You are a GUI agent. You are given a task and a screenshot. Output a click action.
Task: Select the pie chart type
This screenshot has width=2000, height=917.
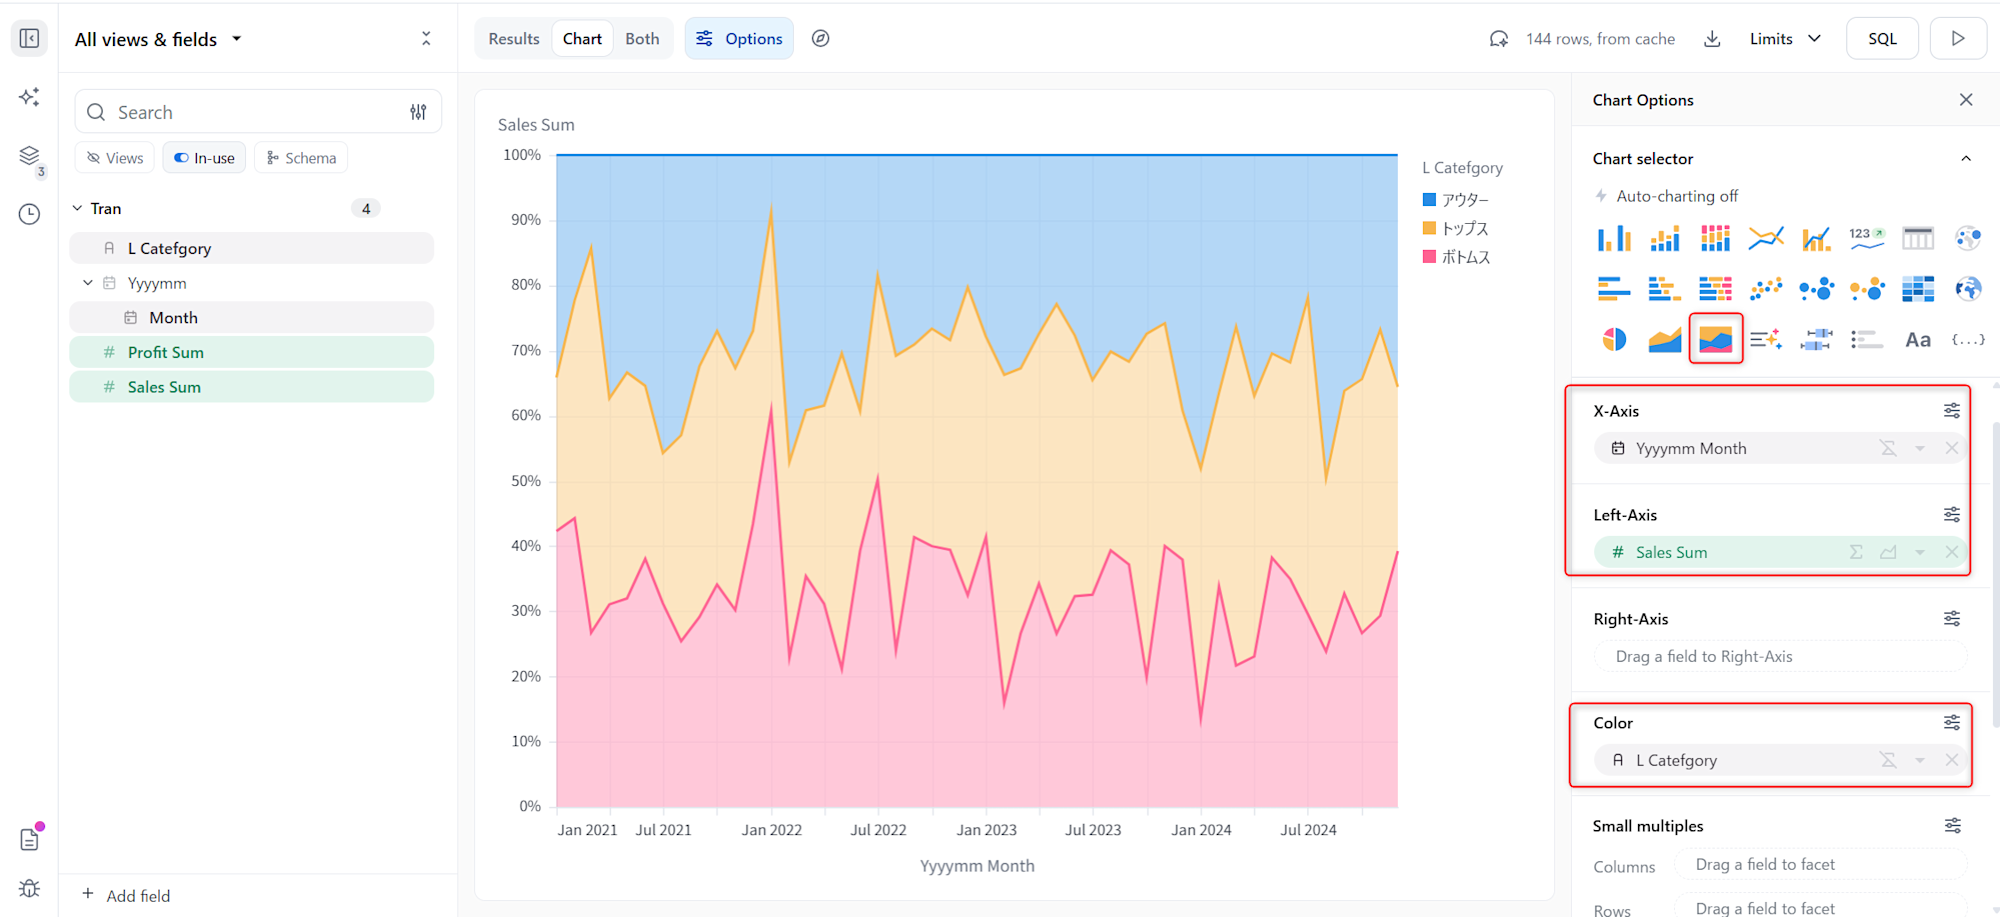(1614, 340)
